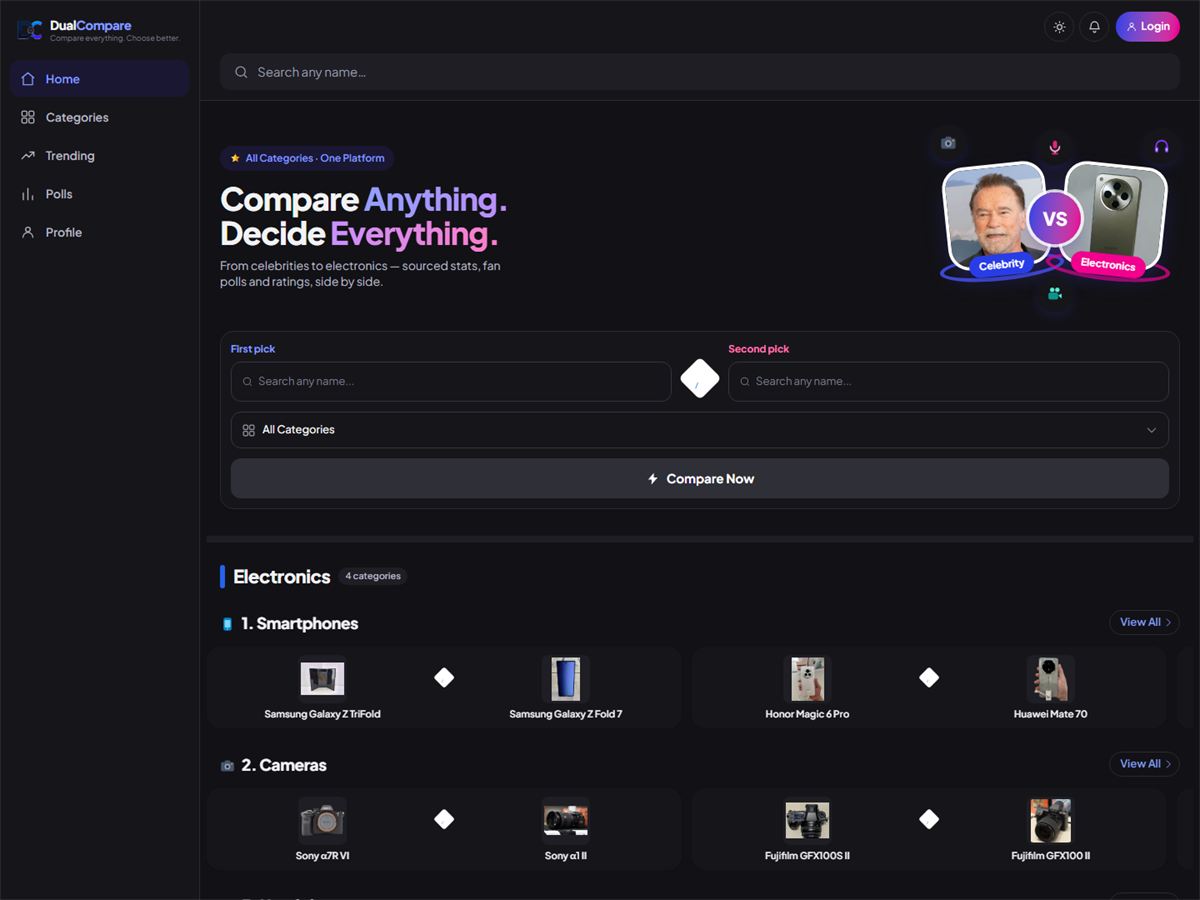Viewport: 1200px width, 900px height.
Task: Click the Electronics label pill in hero
Action: pyautogui.click(x=1108, y=264)
